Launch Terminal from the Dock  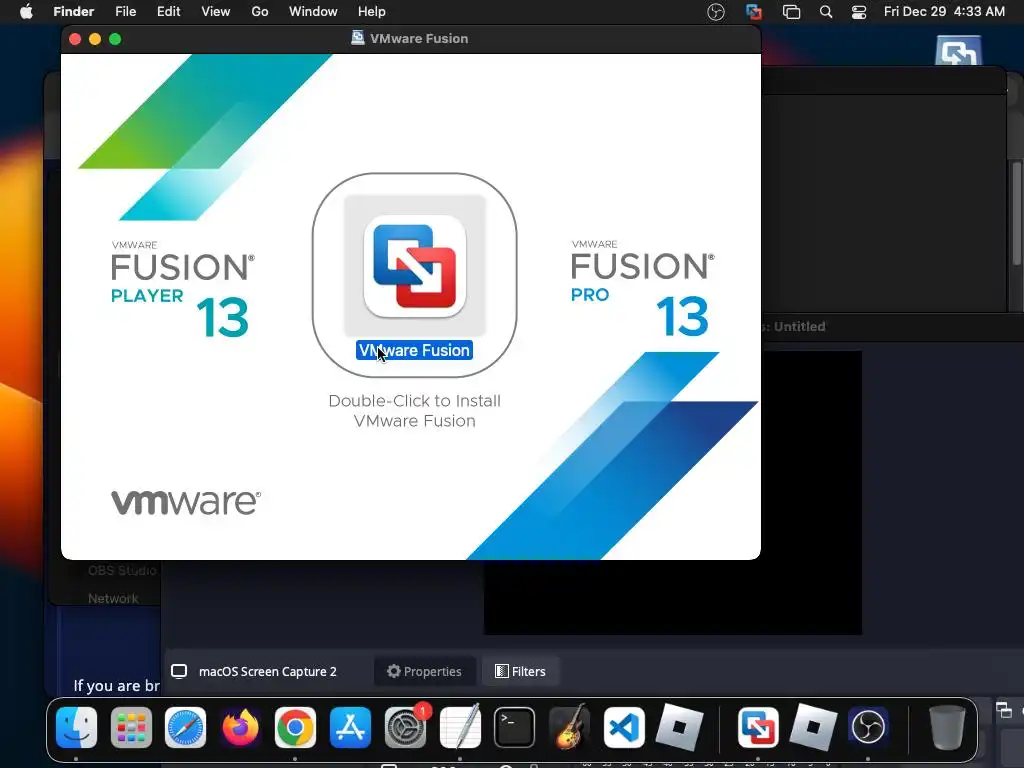pyautogui.click(x=514, y=727)
